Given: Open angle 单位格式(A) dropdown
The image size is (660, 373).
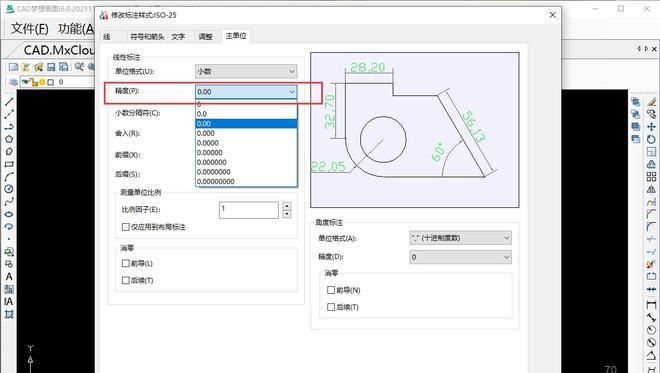Looking at the screenshot, I should (460, 238).
